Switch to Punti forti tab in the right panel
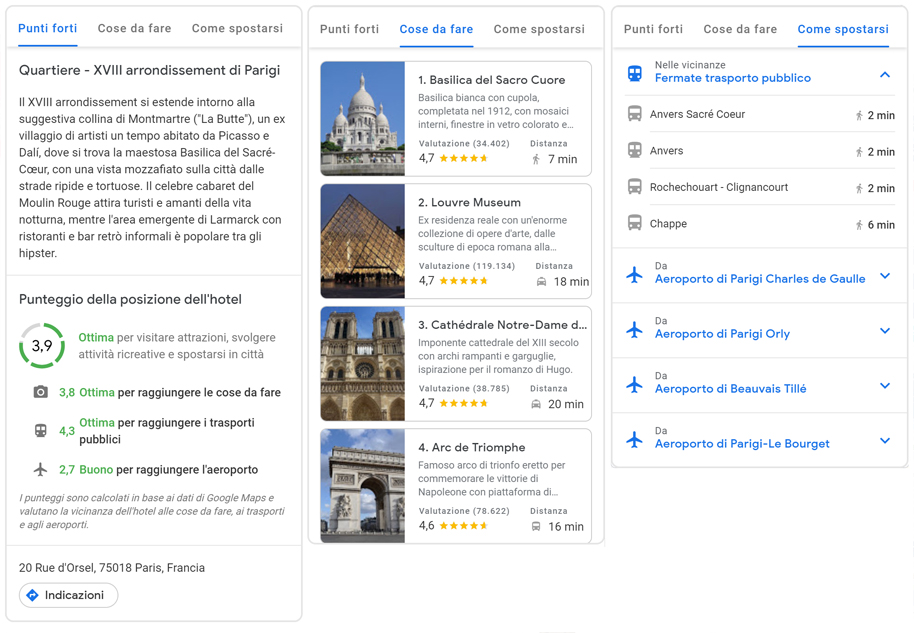The image size is (914, 633). click(x=653, y=29)
